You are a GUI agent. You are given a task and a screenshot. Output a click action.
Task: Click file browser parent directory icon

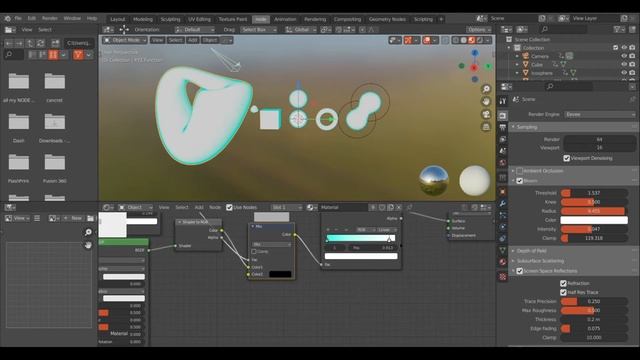click(30, 43)
